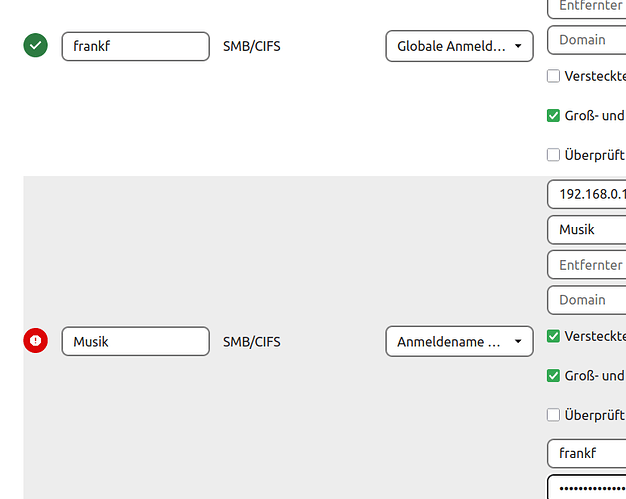626x499 pixels.
Task: Click SMB/CIFS label in Musik row
Action: (251, 342)
